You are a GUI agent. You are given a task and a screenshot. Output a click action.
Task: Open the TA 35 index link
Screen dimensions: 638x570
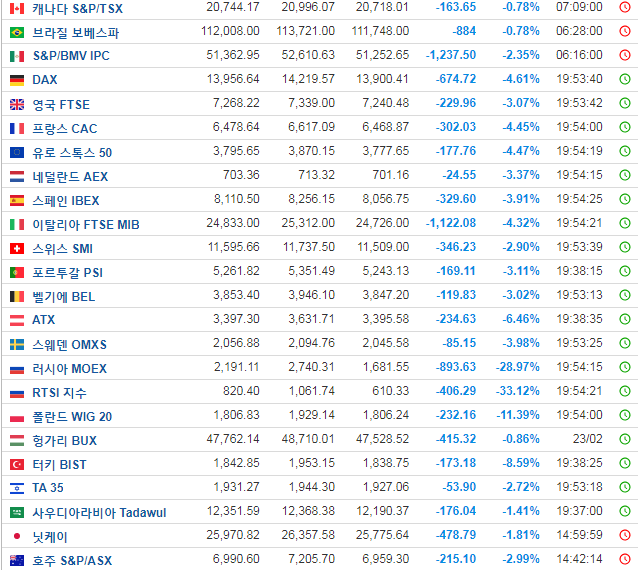tap(48, 487)
